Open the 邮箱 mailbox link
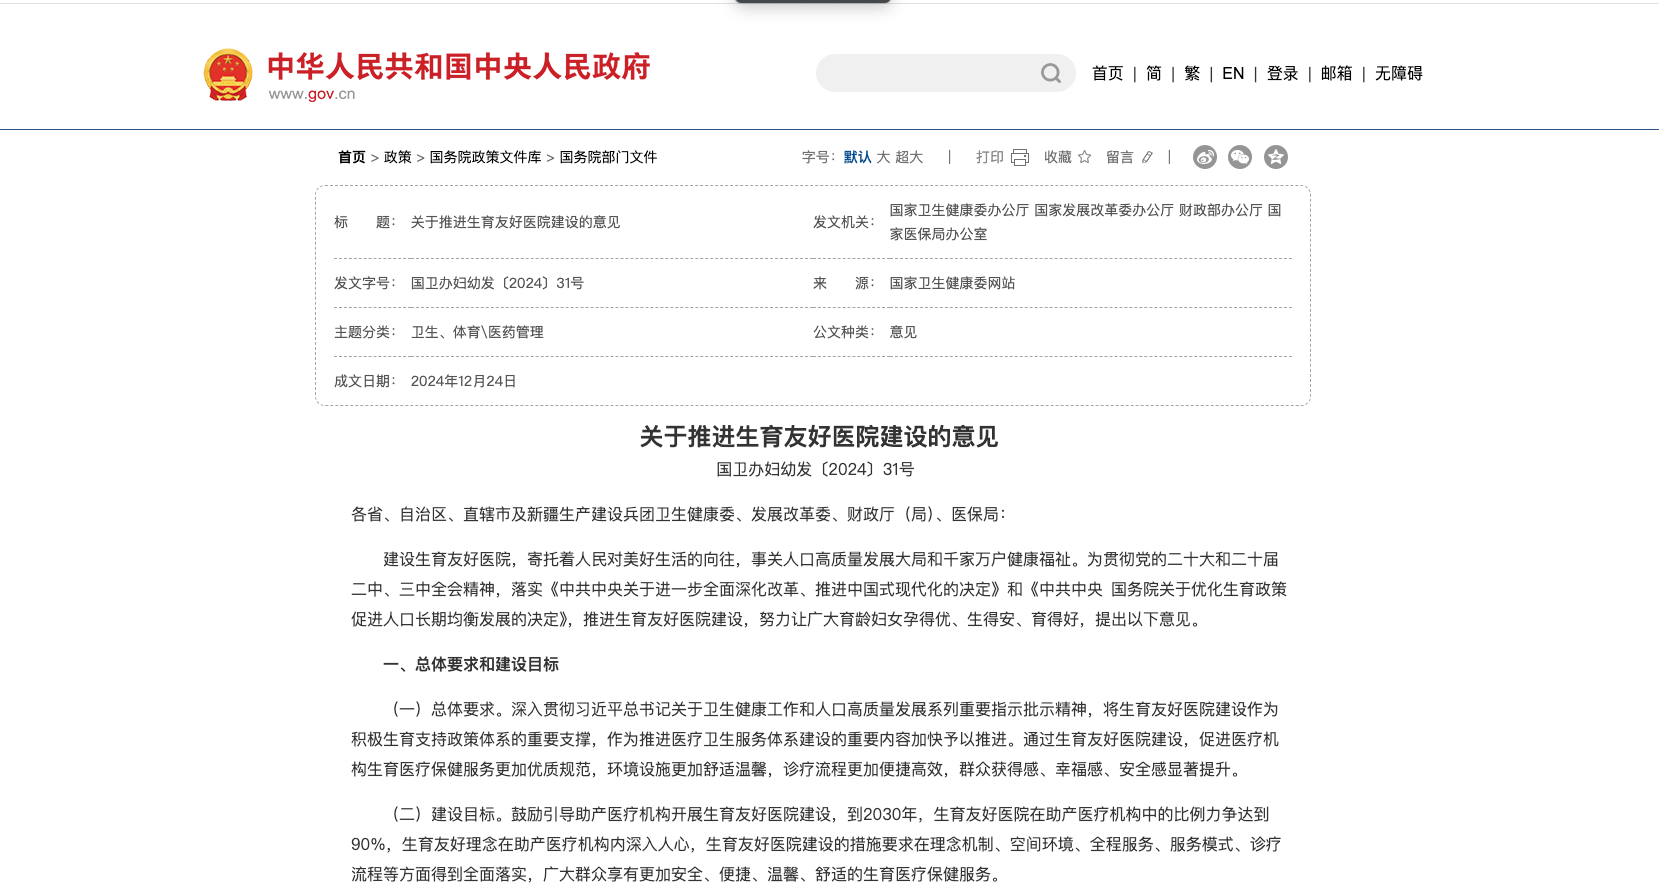1659x892 pixels. click(1336, 73)
